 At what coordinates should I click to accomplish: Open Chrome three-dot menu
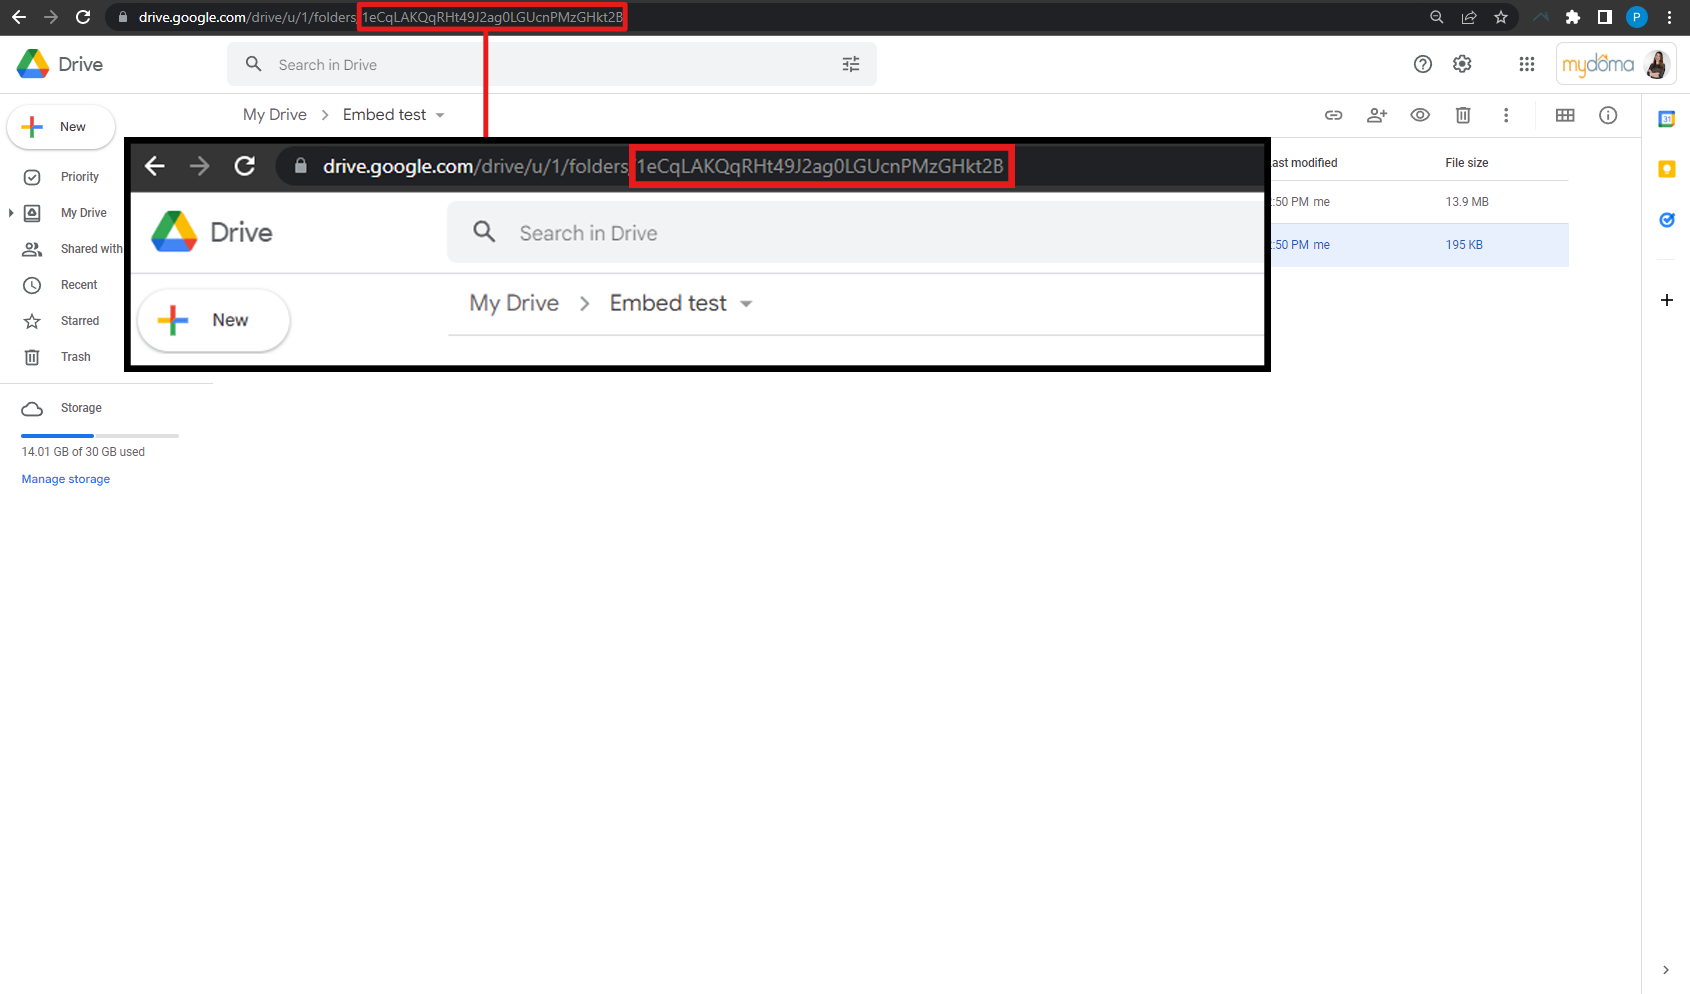(1670, 17)
